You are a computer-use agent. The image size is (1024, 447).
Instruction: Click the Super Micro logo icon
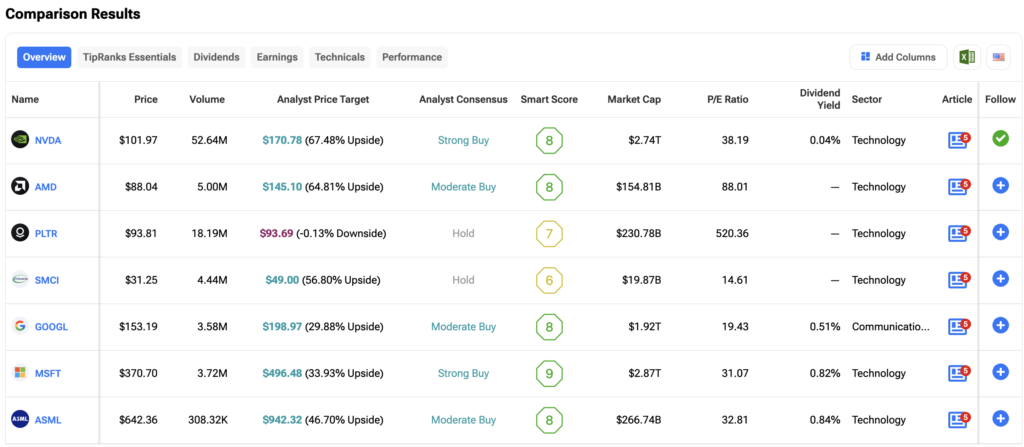[20, 280]
